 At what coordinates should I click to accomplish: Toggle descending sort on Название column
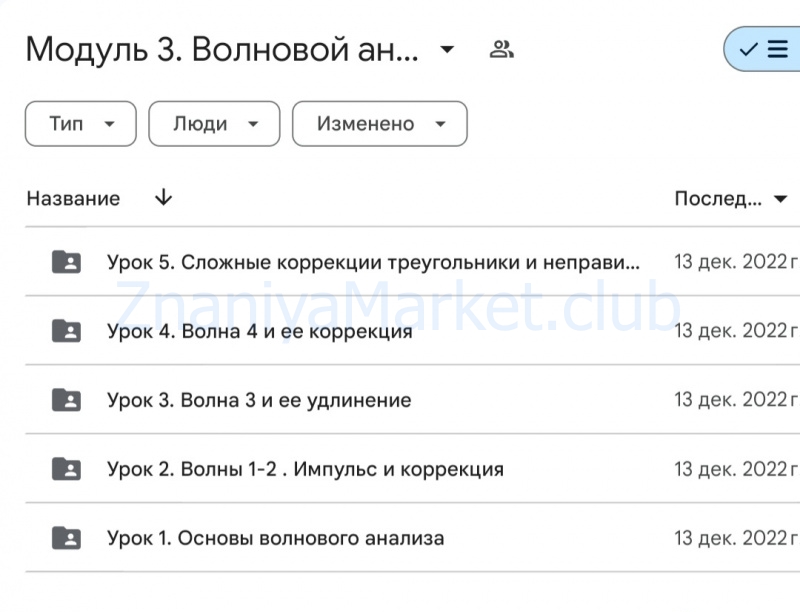pos(161,198)
